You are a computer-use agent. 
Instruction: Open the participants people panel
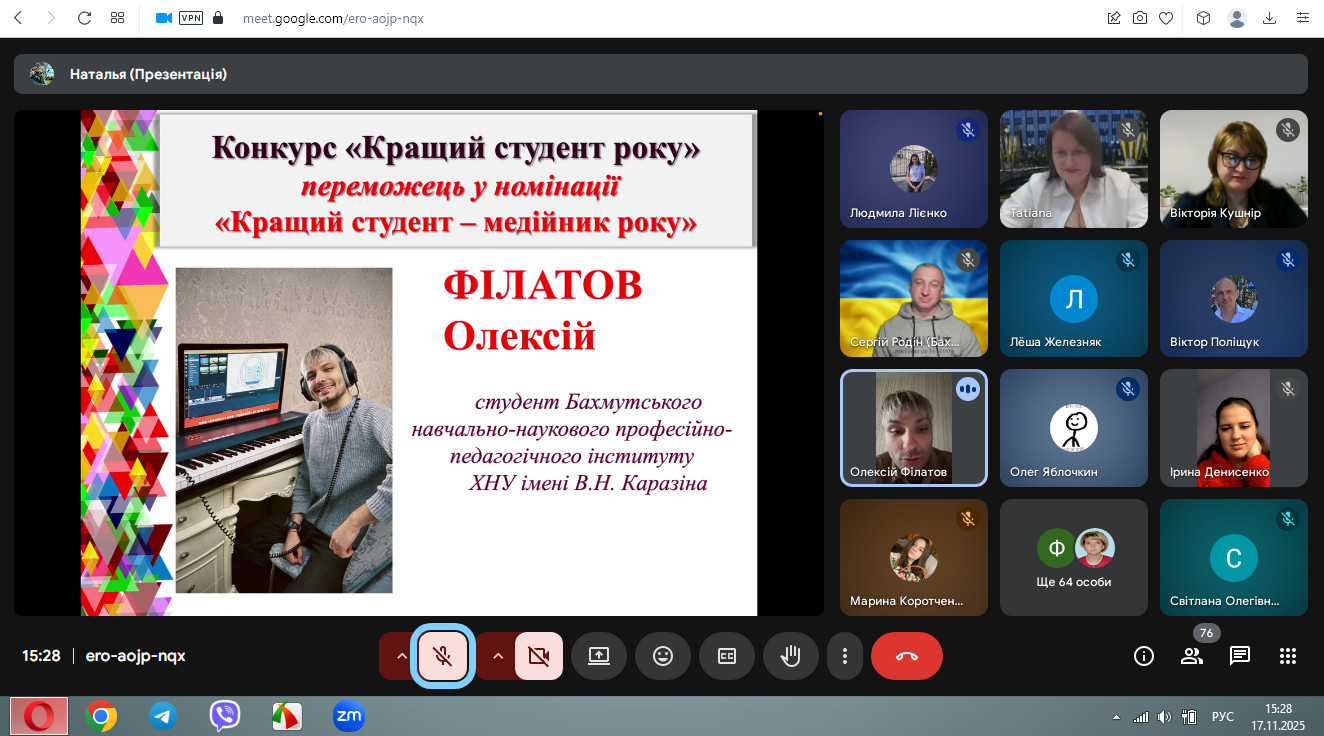pos(1191,656)
